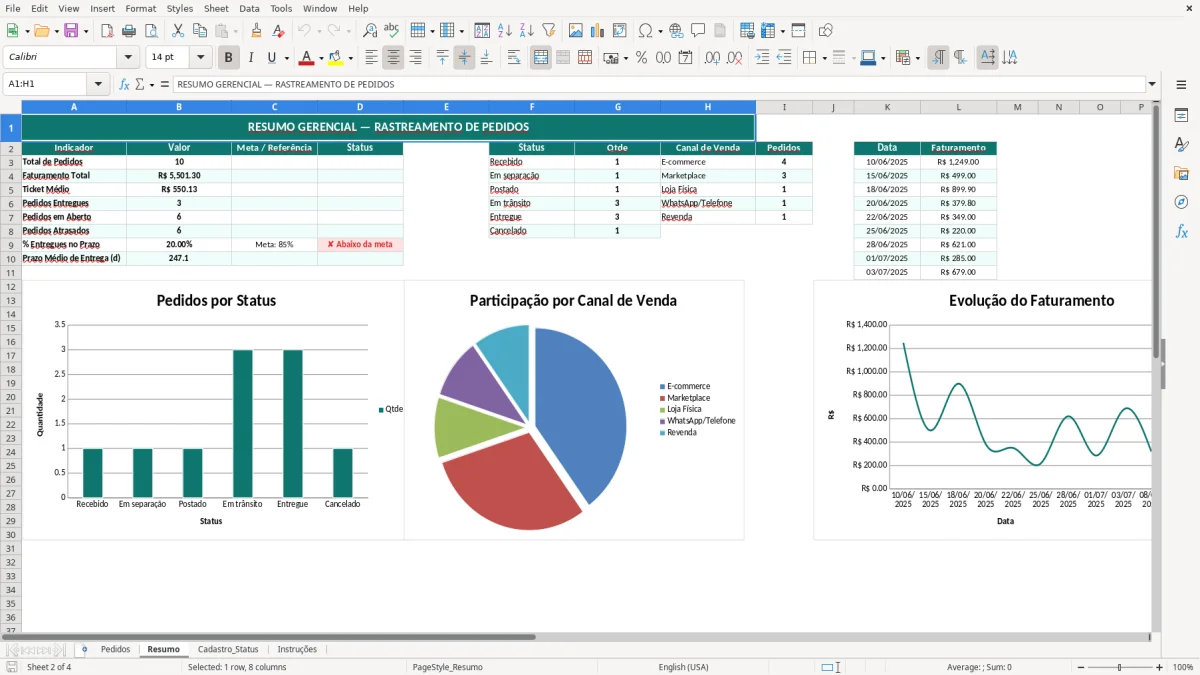Toggle Align Right
This screenshot has height=675, width=1200.
(416, 58)
